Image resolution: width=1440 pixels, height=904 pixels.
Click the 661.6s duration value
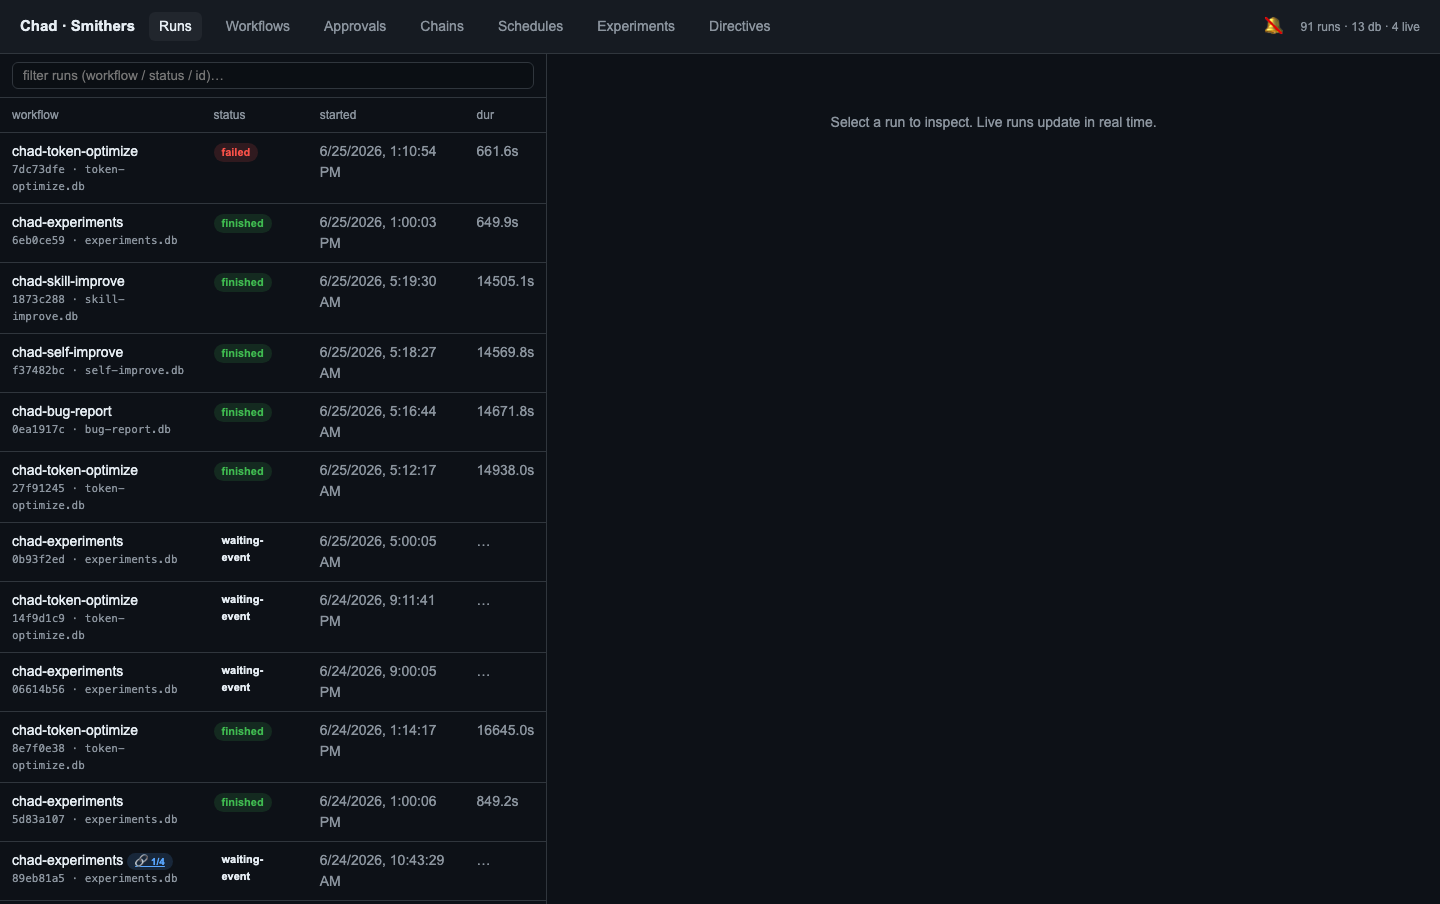point(497,151)
